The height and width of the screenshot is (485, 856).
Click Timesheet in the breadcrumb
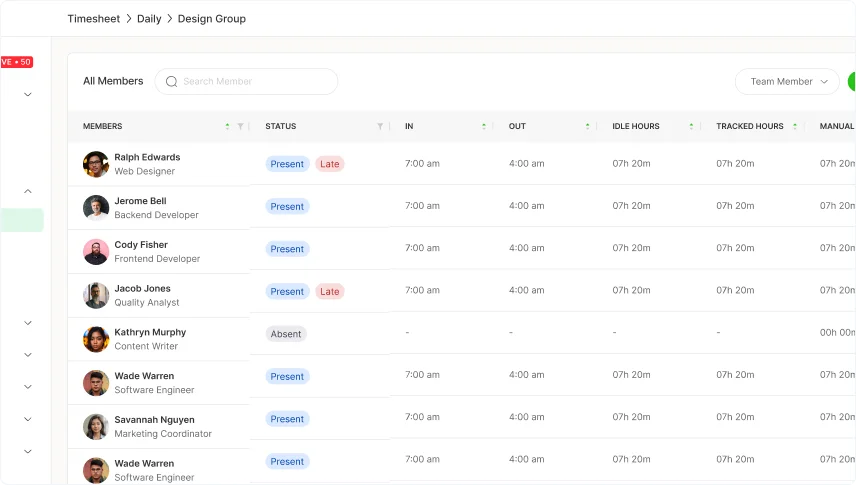coord(93,19)
